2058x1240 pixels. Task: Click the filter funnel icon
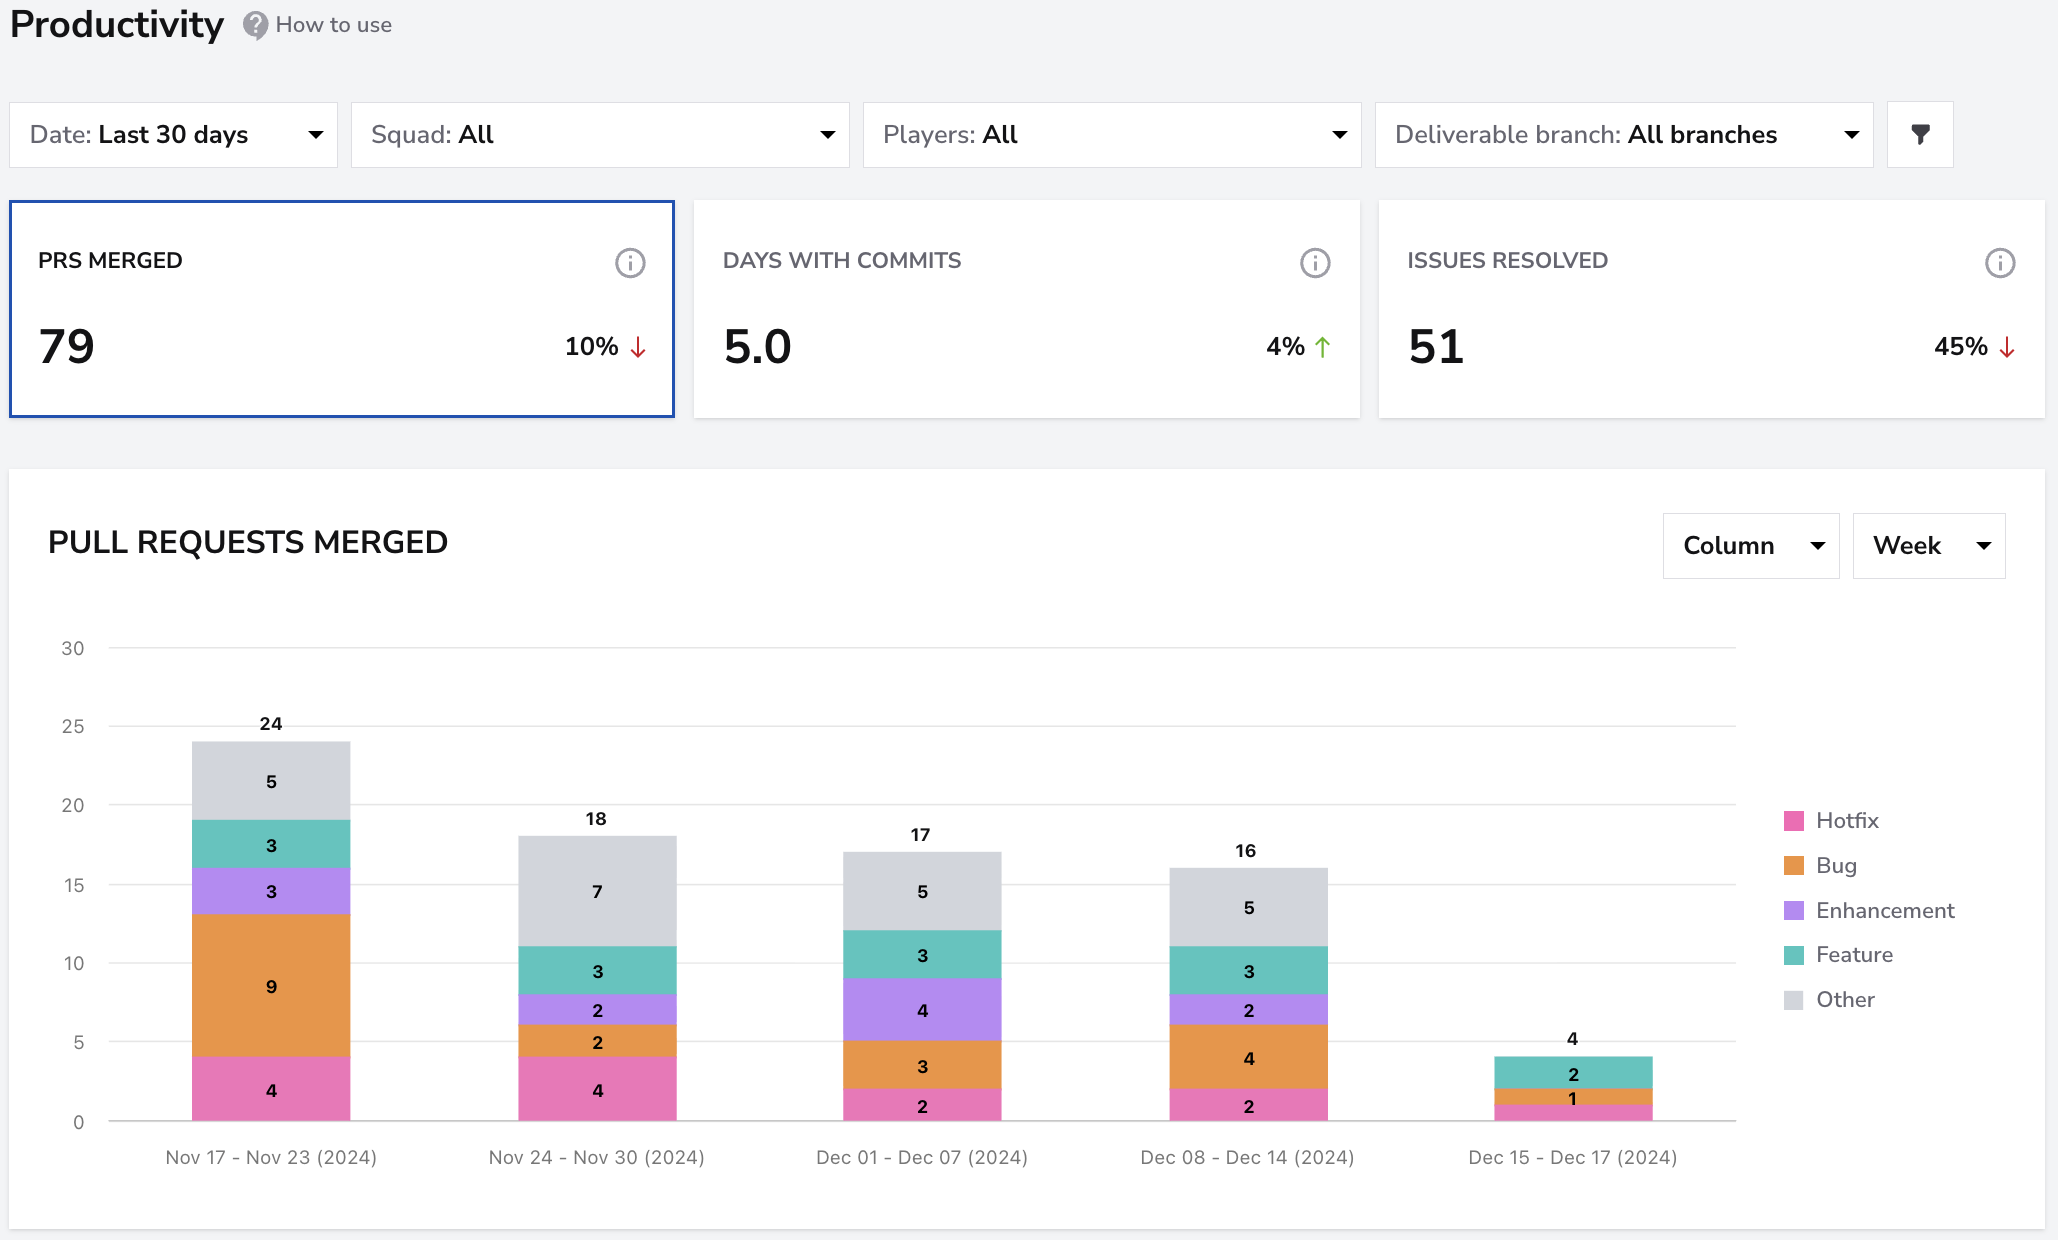click(1920, 134)
